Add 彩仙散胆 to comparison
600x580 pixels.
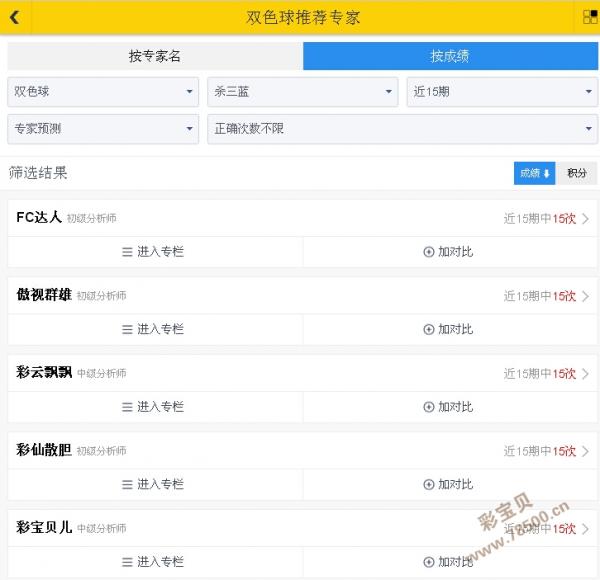tap(450, 485)
